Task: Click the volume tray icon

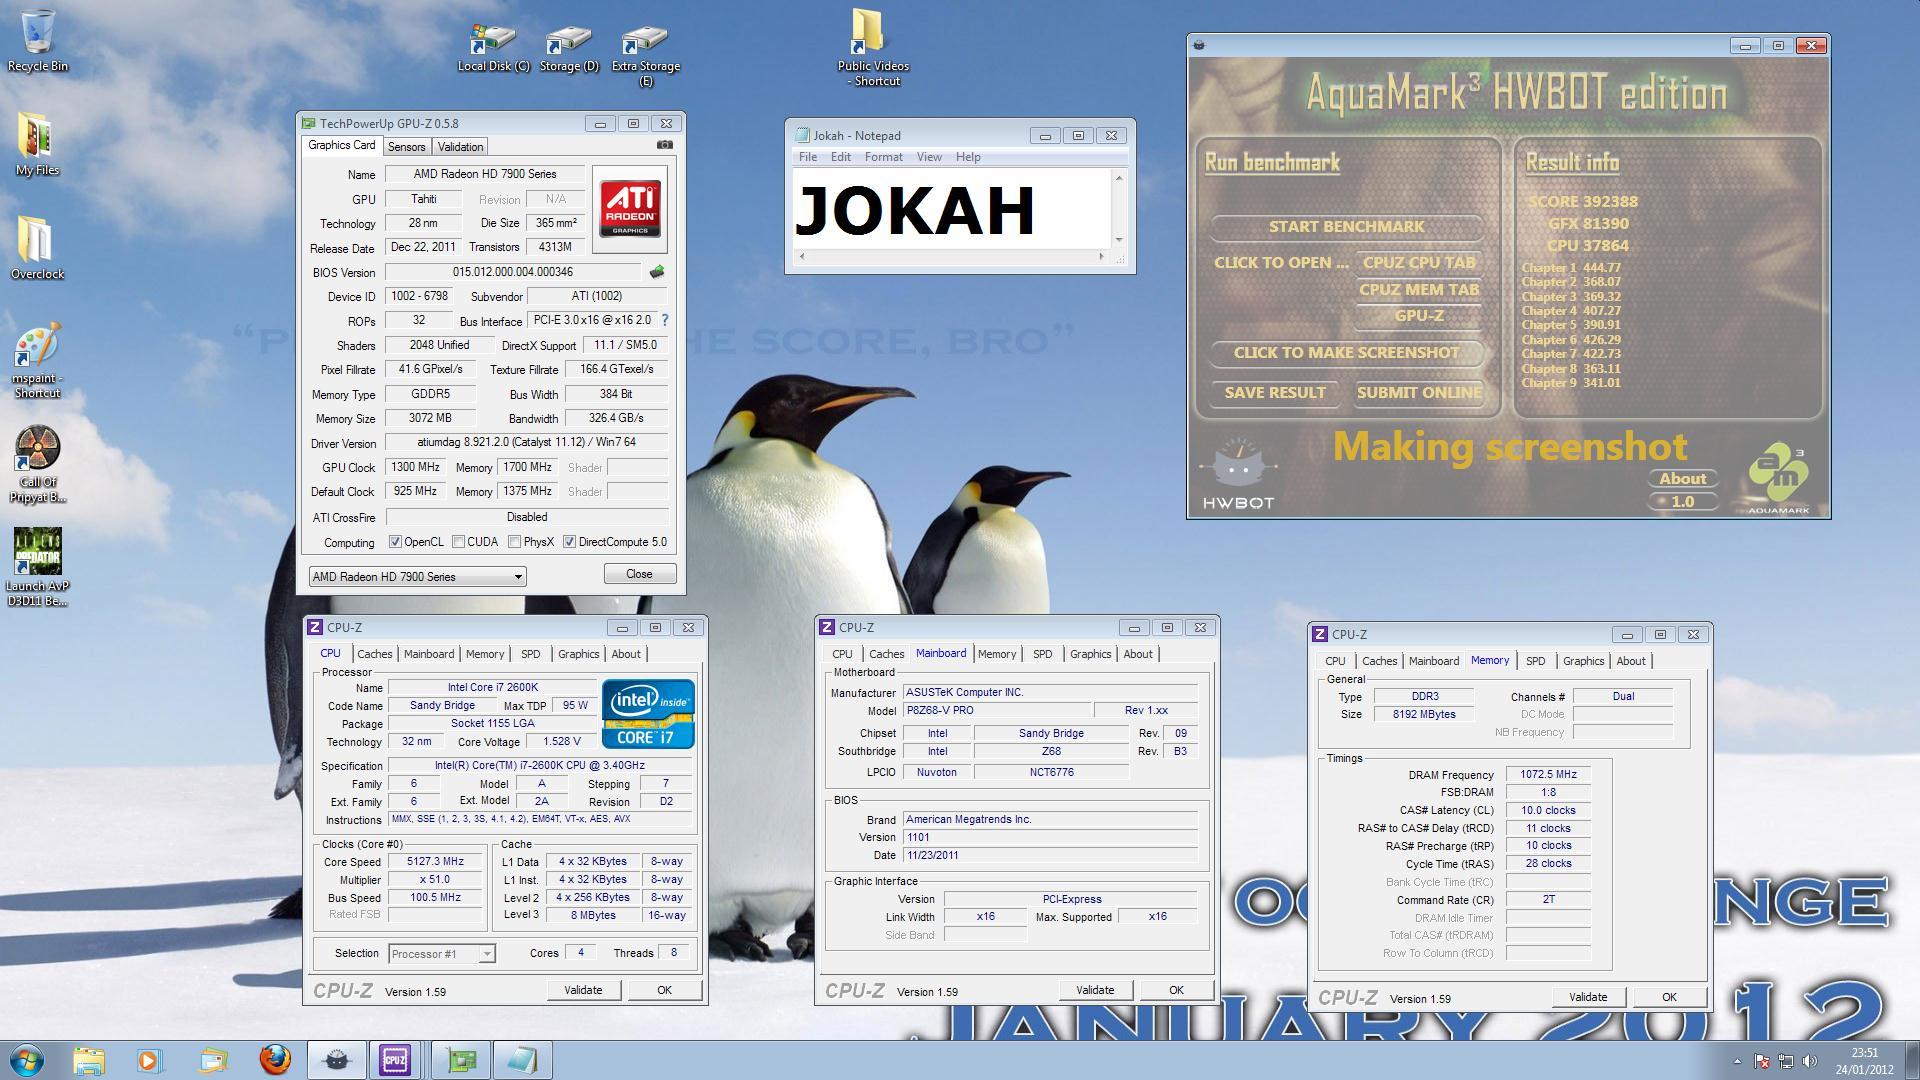Action: click(1809, 1061)
